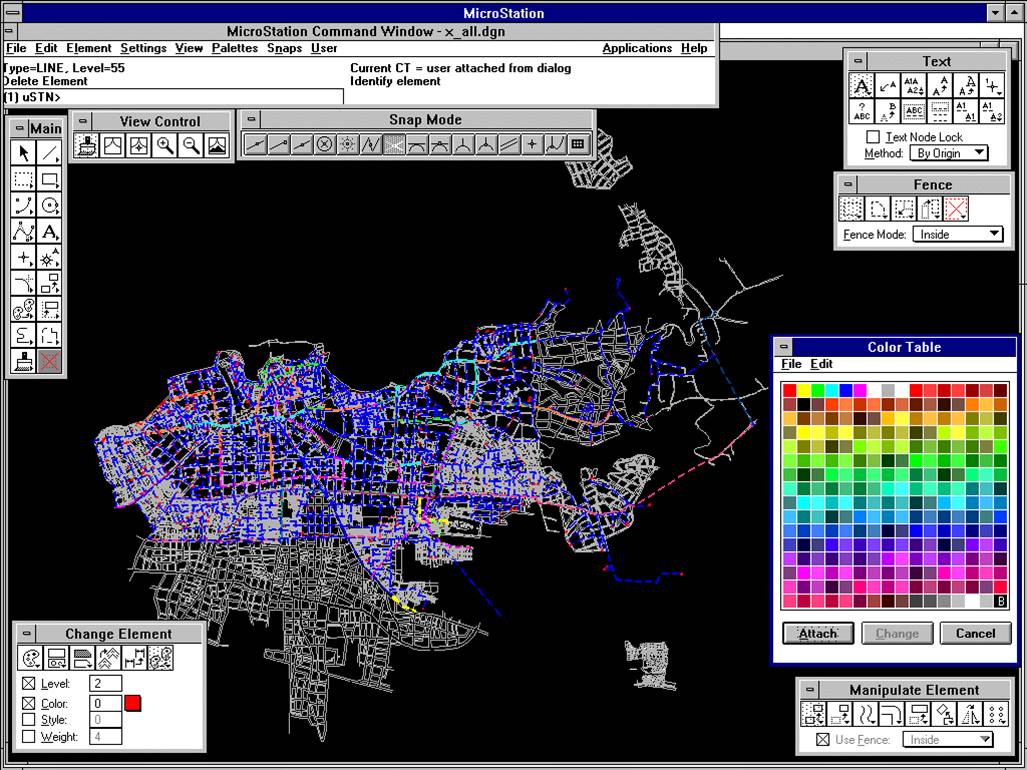This screenshot has height=770, width=1027.
Task: Enable the Style checkbox in Change Element
Action: [28, 720]
